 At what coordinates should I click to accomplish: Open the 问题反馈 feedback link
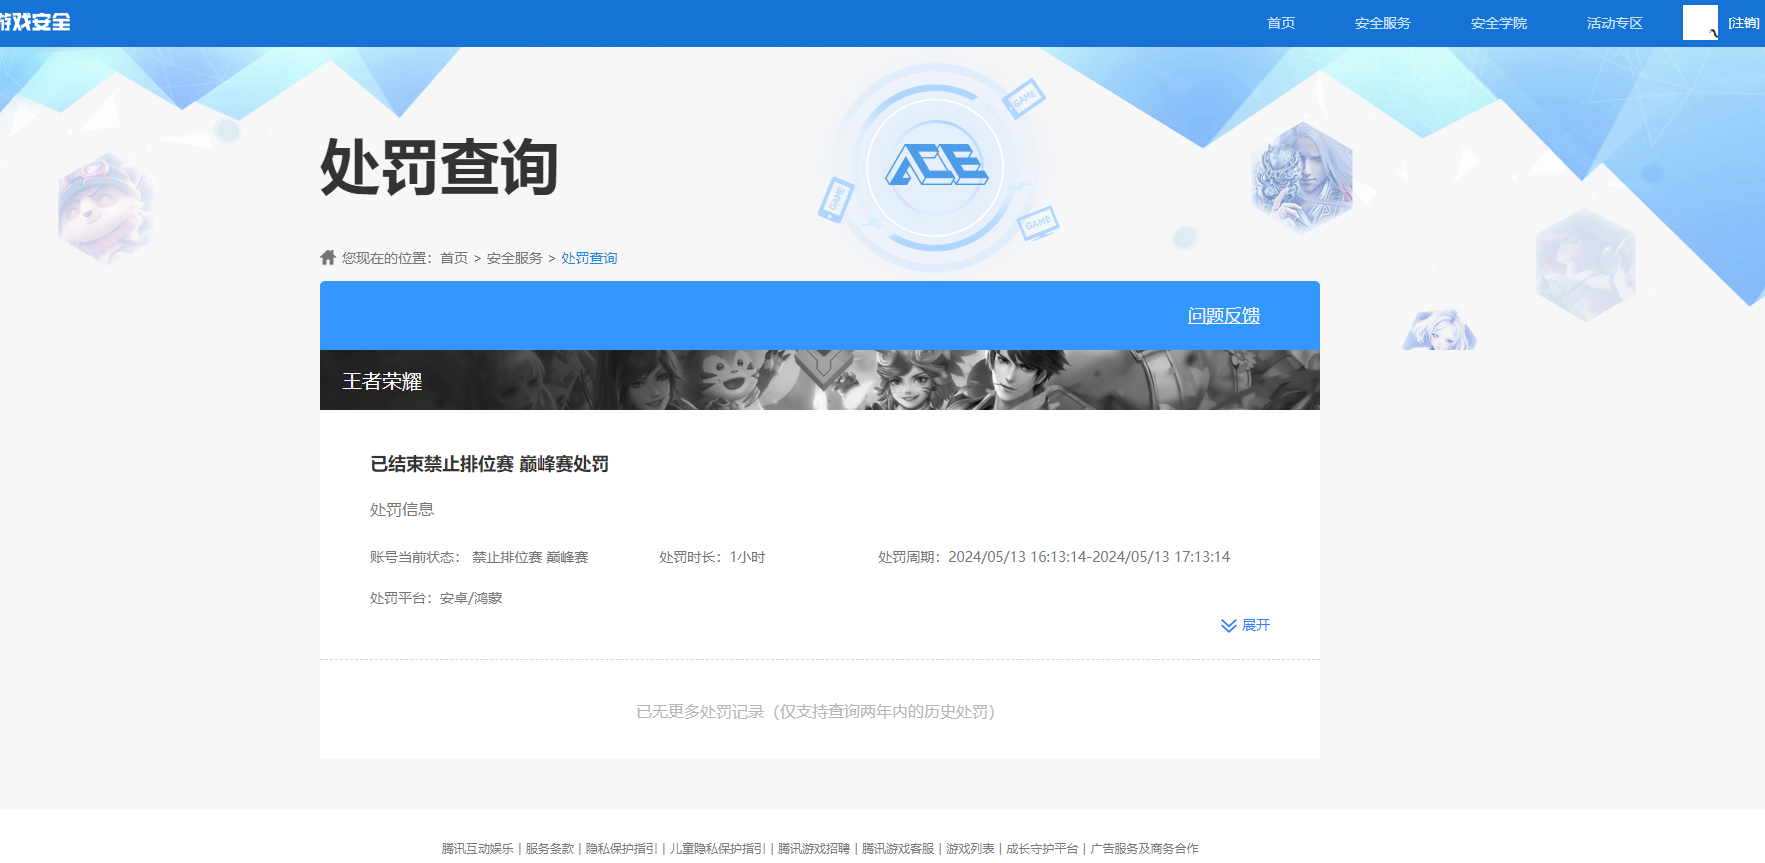coord(1224,316)
